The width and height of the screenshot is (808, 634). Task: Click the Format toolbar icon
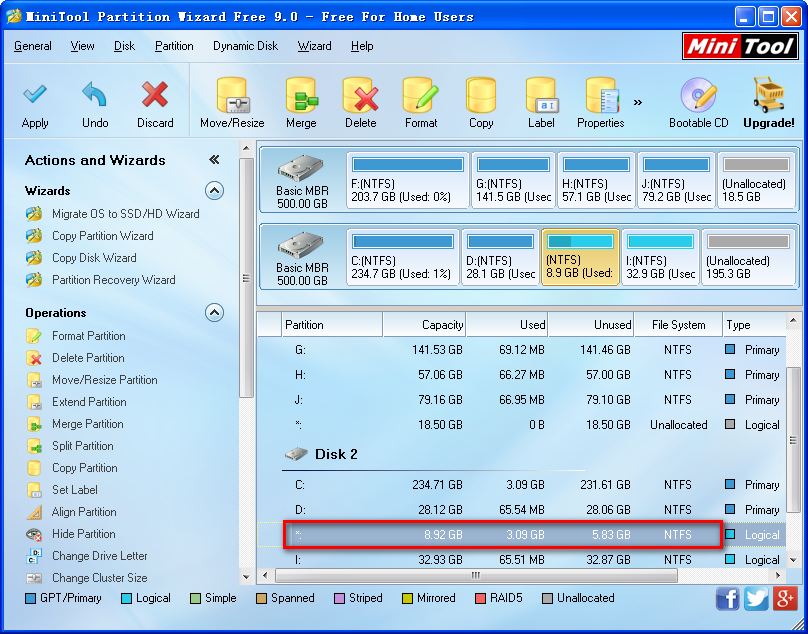tap(420, 95)
